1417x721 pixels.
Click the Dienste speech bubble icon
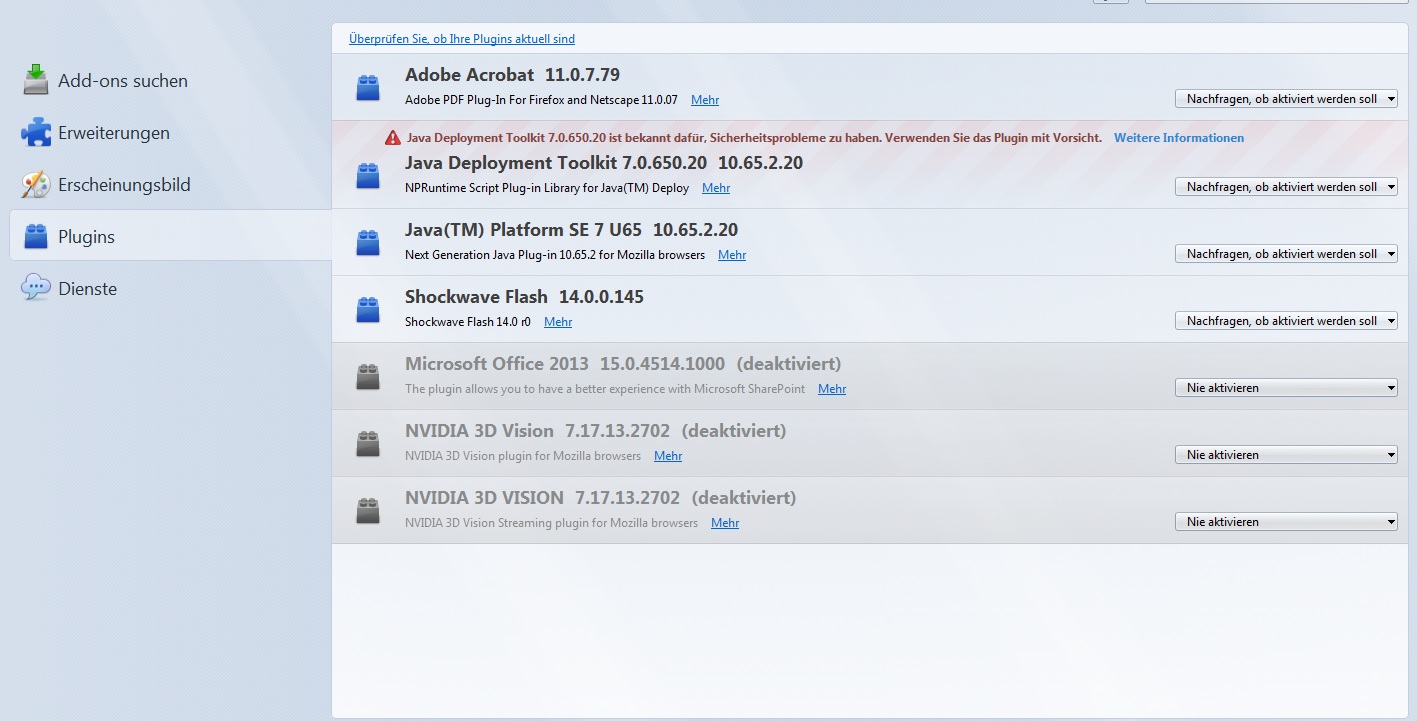pos(36,288)
